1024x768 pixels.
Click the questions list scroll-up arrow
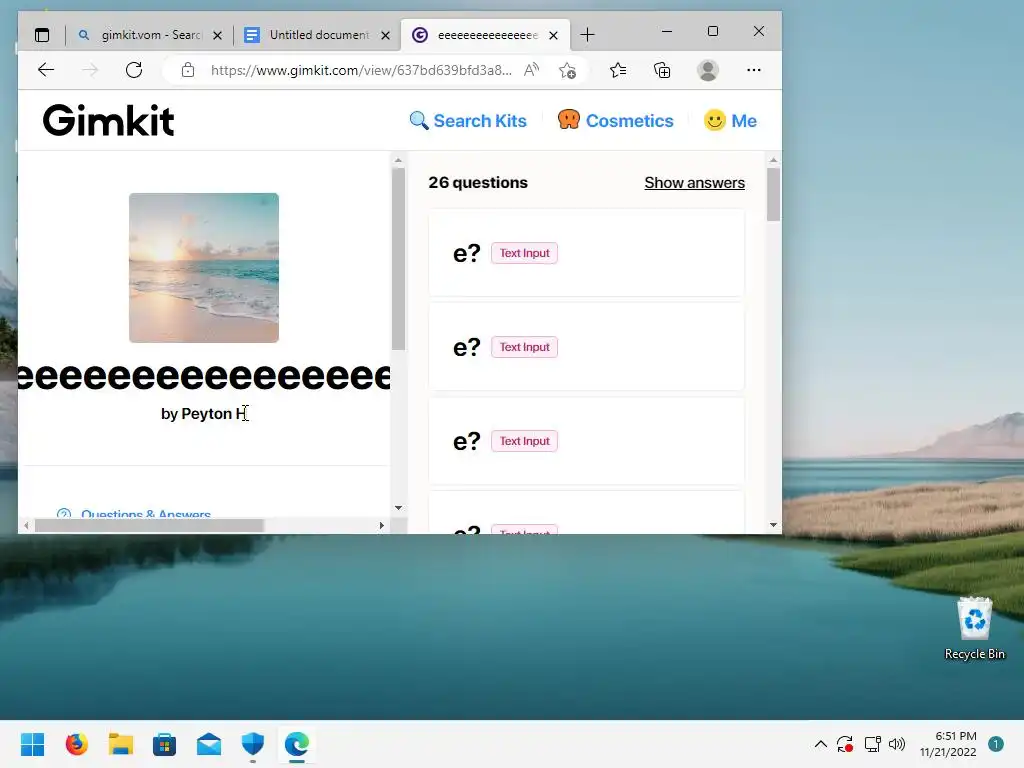(773, 160)
